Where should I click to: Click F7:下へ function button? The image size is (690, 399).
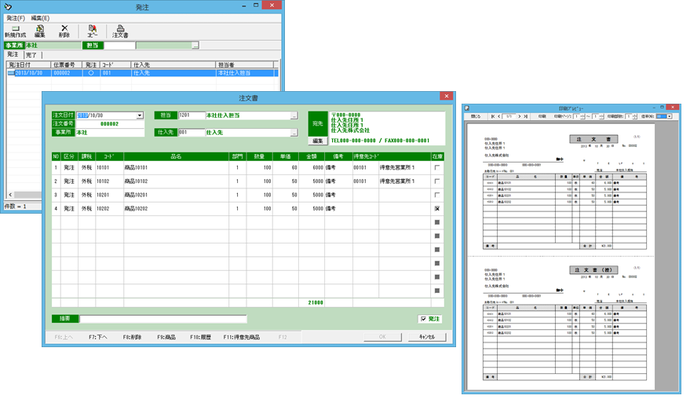(x=98, y=337)
